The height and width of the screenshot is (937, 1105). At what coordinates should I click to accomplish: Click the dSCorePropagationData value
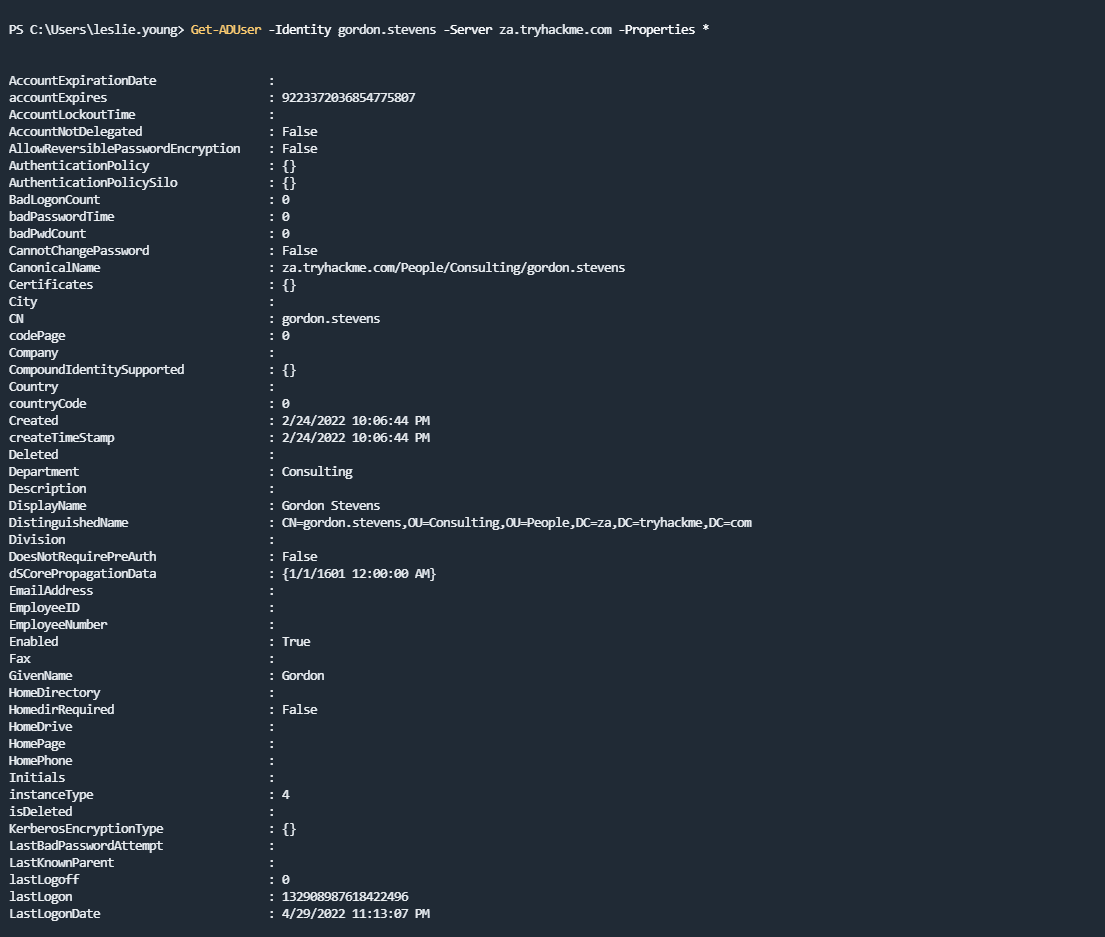click(359, 574)
